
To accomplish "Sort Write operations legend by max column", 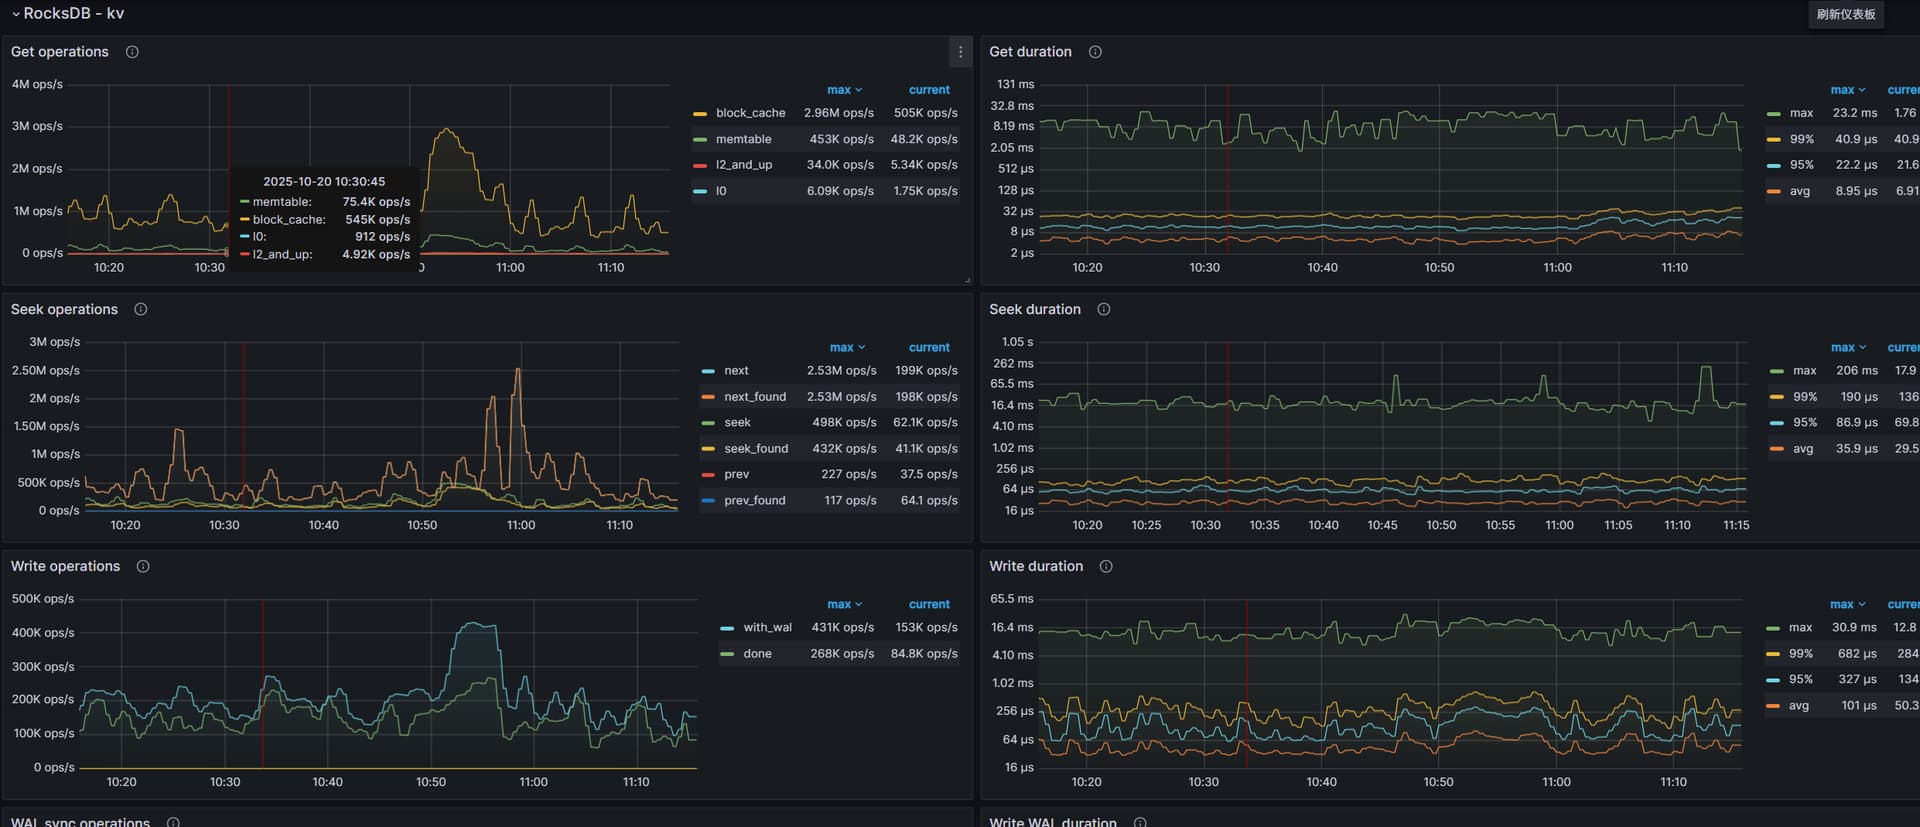I will [x=843, y=604].
